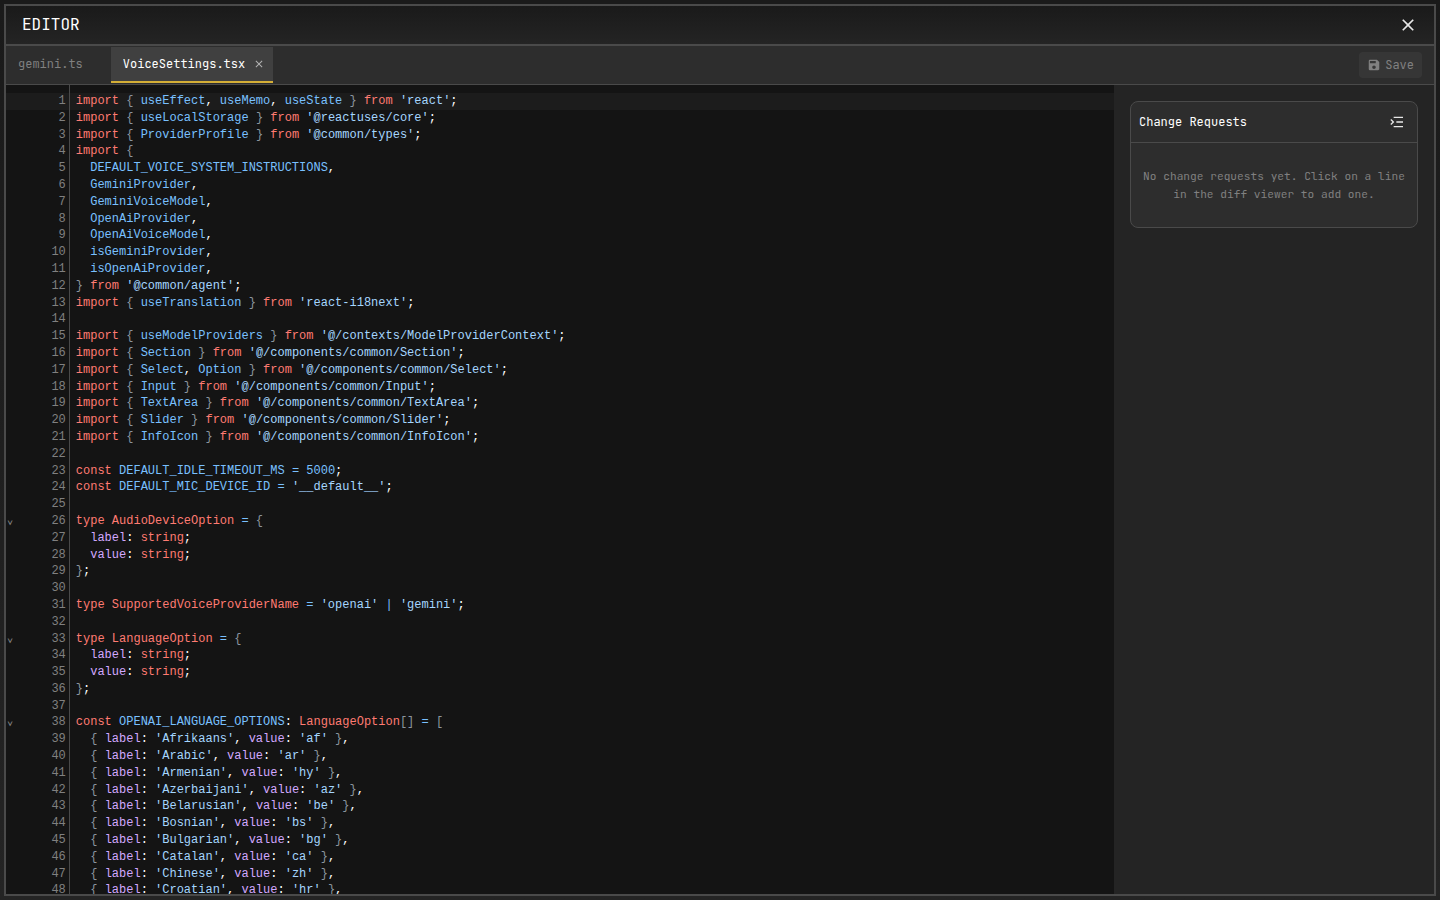1440x900 pixels.
Task: Click 'Afrikaans' label on line 39
Action: coord(195,739)
